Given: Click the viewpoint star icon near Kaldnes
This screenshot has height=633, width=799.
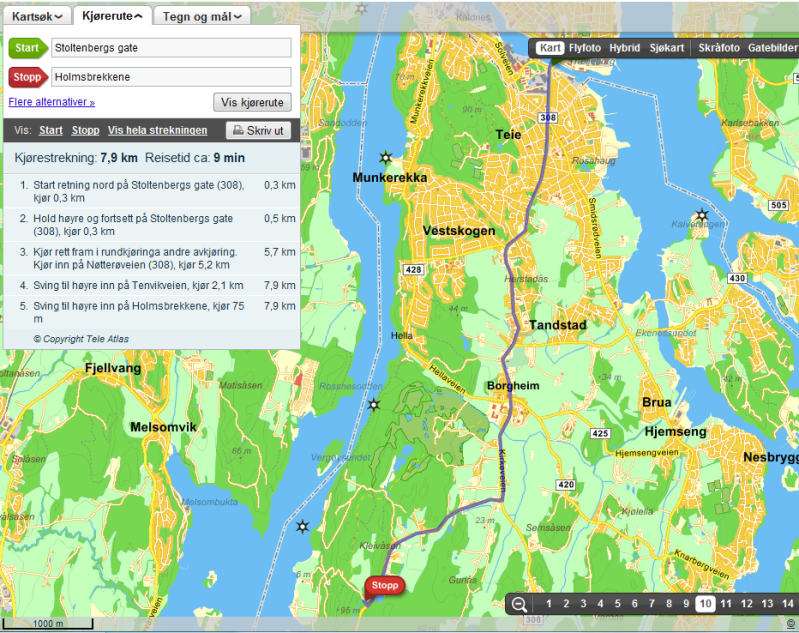Looking at the screenshot, I should [x=701, y=216].
